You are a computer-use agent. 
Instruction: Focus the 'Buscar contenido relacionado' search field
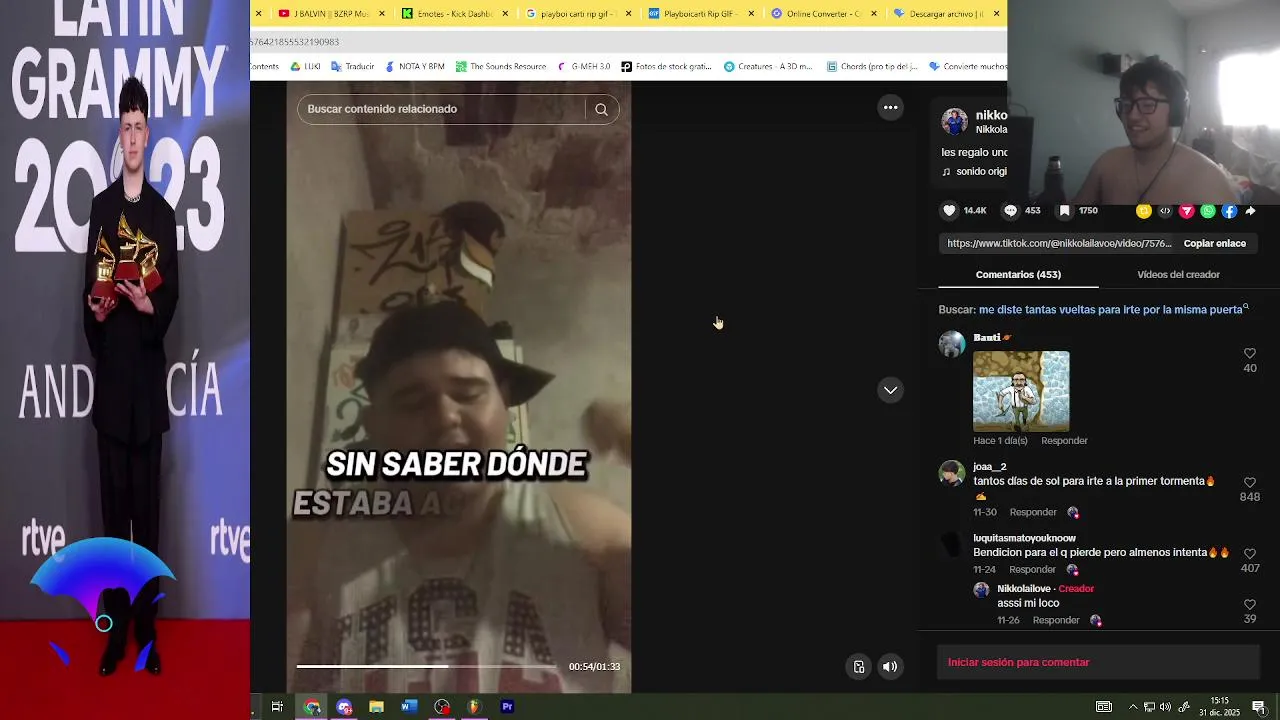(441, 109)
